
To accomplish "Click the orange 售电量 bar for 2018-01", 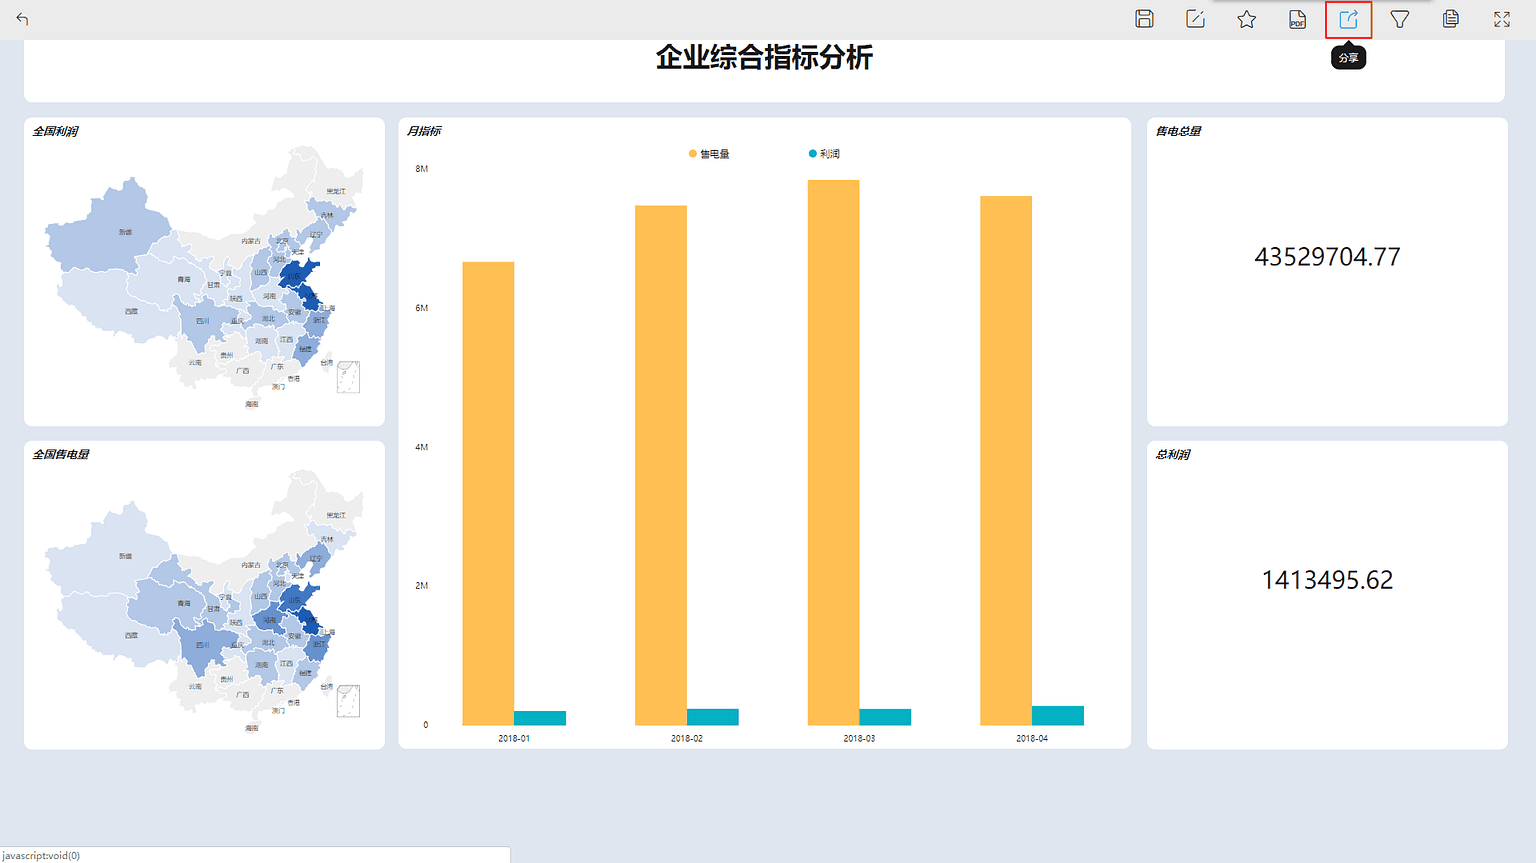I will (488, 494).
